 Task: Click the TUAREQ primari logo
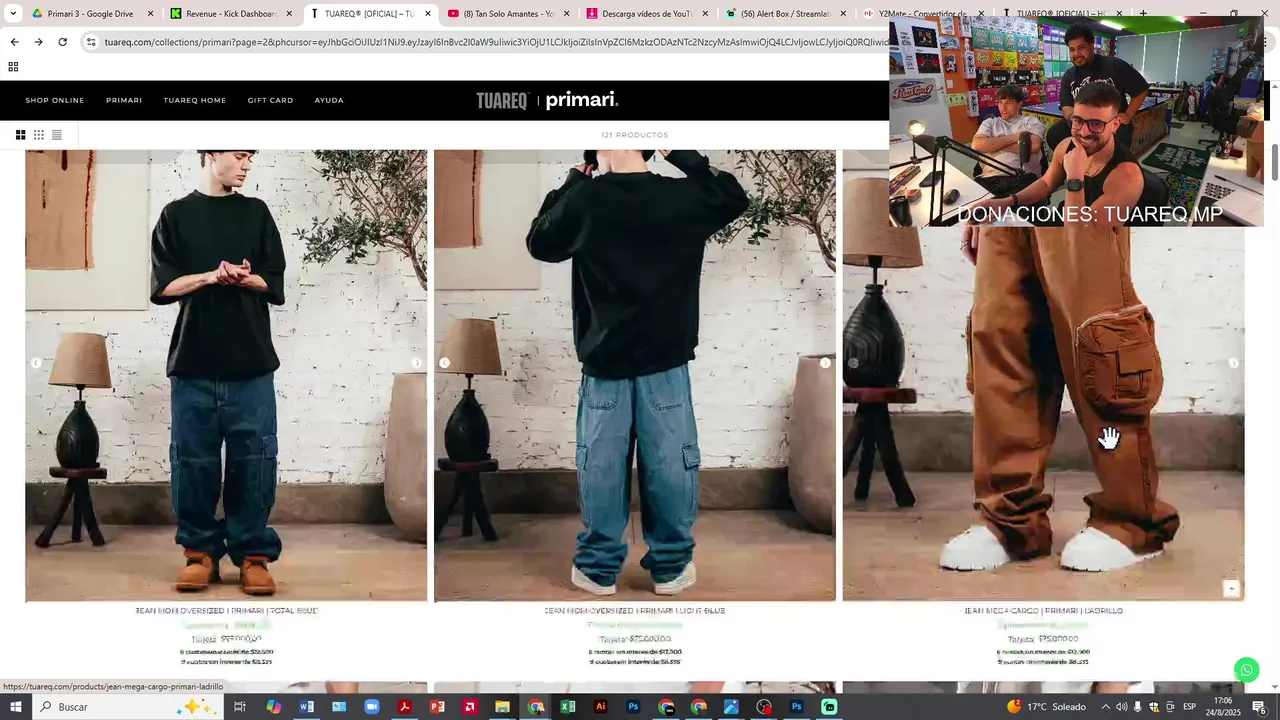coord(547,100)
